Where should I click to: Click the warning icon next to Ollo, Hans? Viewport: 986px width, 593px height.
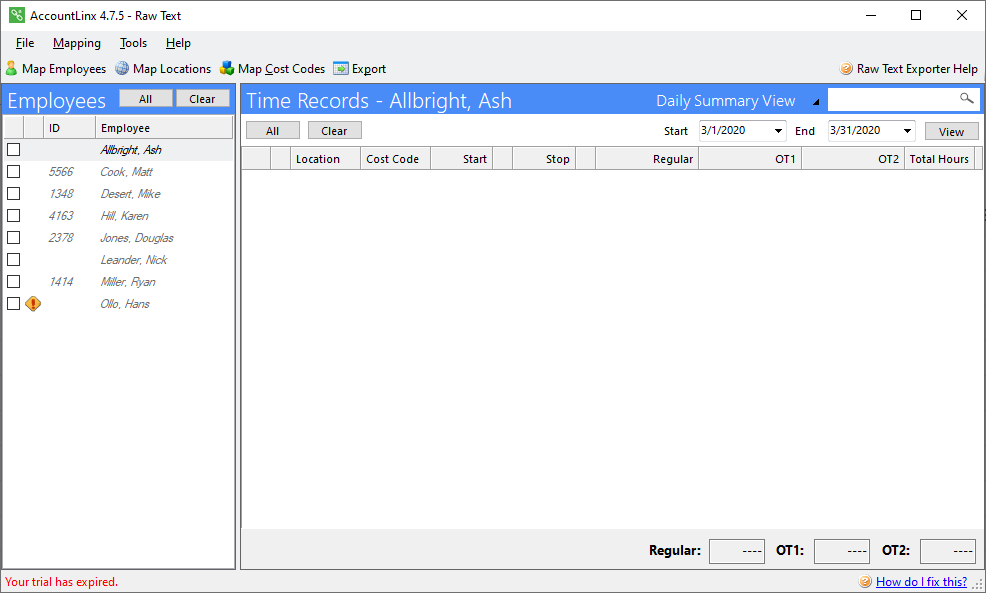(x=33, y=304)
